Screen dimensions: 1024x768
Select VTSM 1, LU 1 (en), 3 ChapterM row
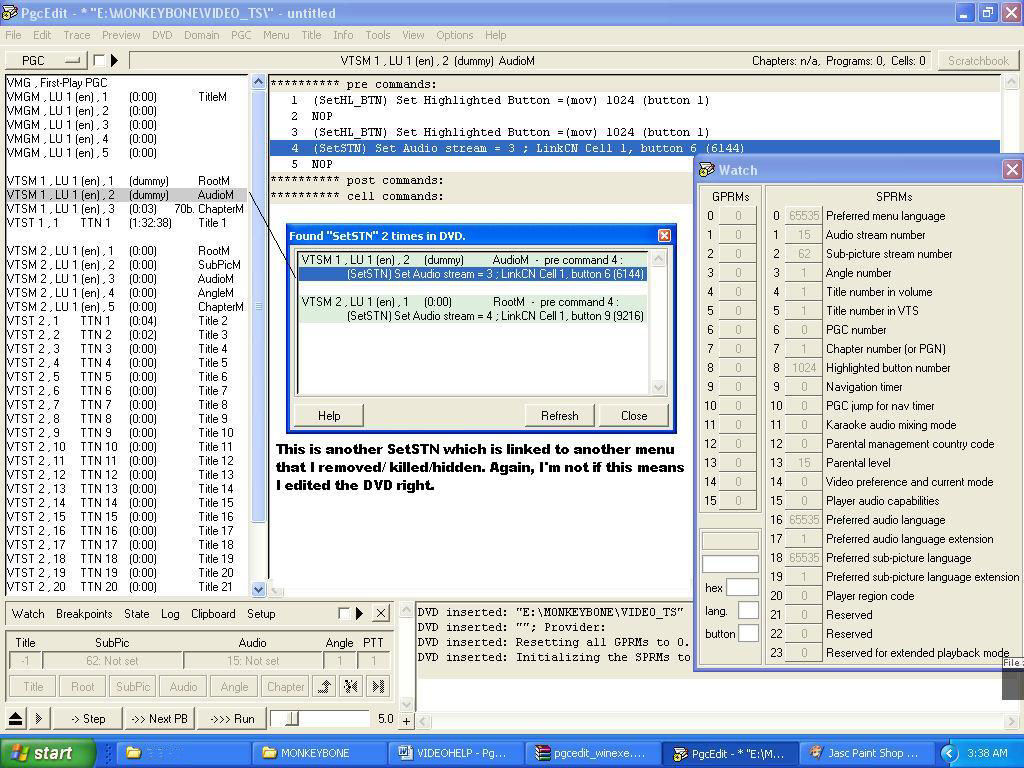point(125,209)
